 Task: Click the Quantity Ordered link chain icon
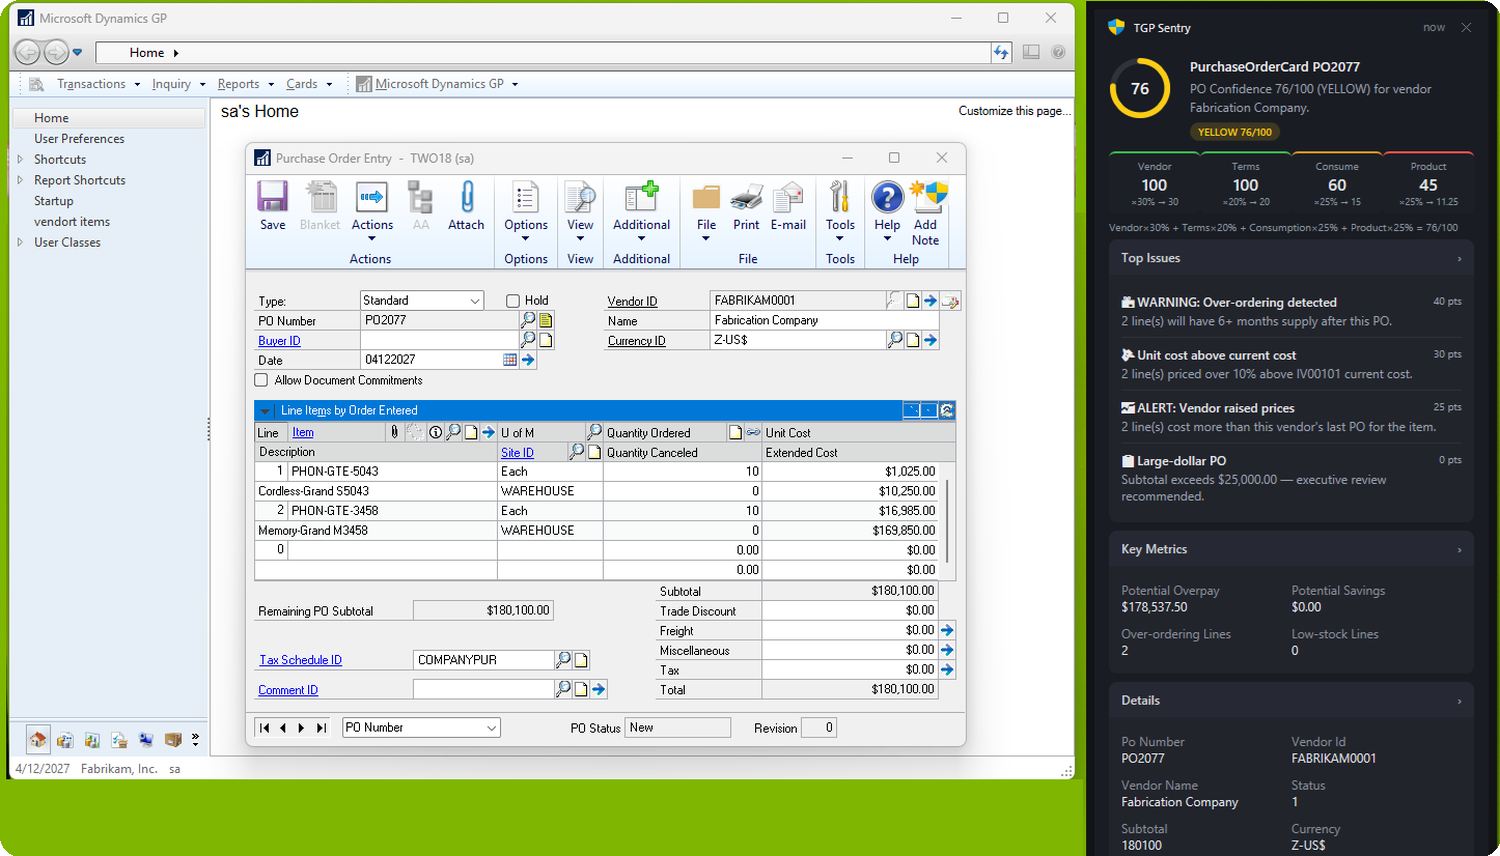point(753,432)
